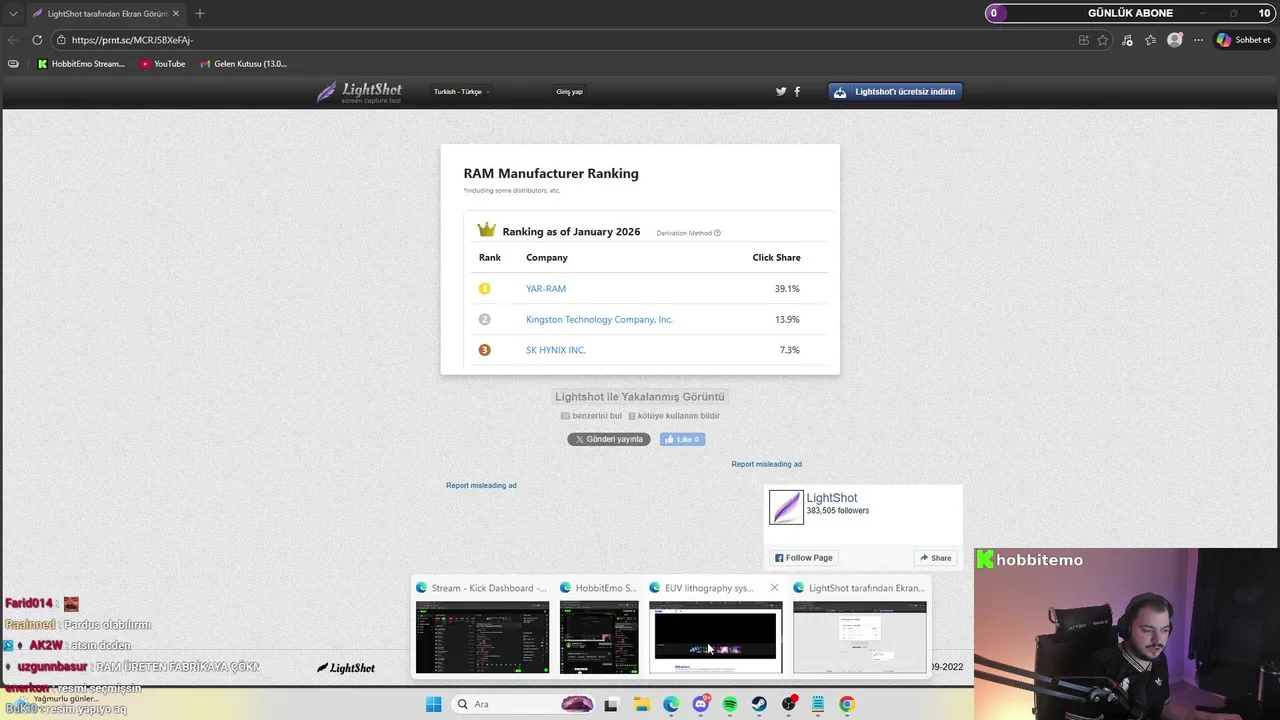Open the HobbitEmo Stream bookmark
This screenshot has width=1280, height=720.
point(81,64)
